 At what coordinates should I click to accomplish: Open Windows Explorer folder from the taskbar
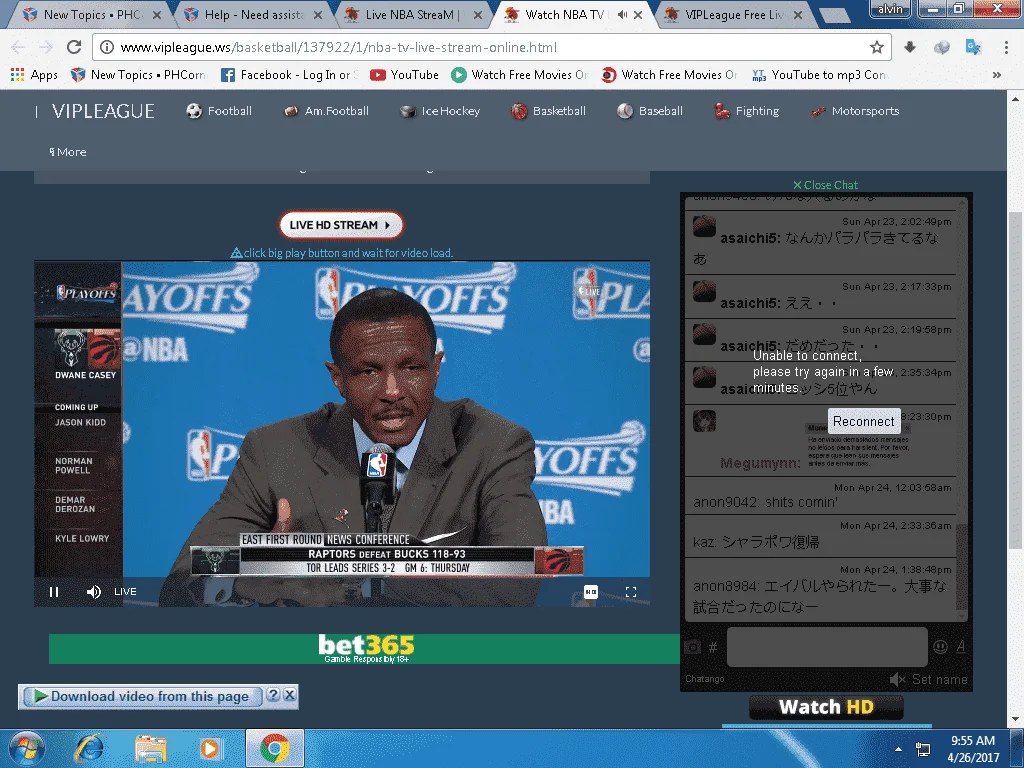(x=150, y=748)
